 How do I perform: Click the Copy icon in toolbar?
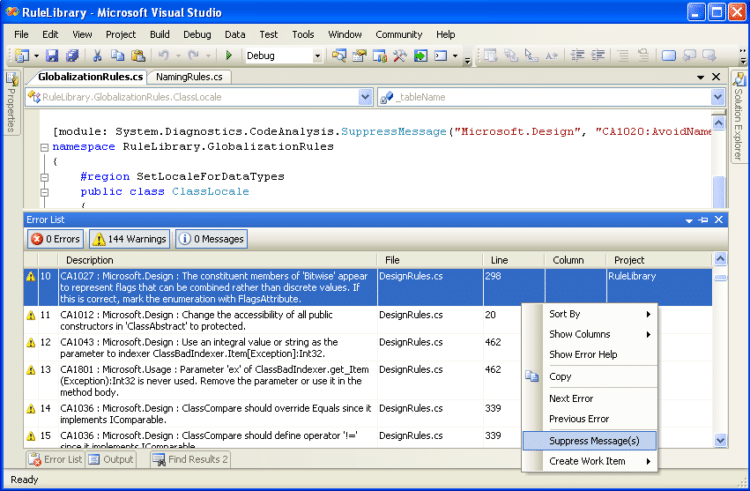coord(117,56)
